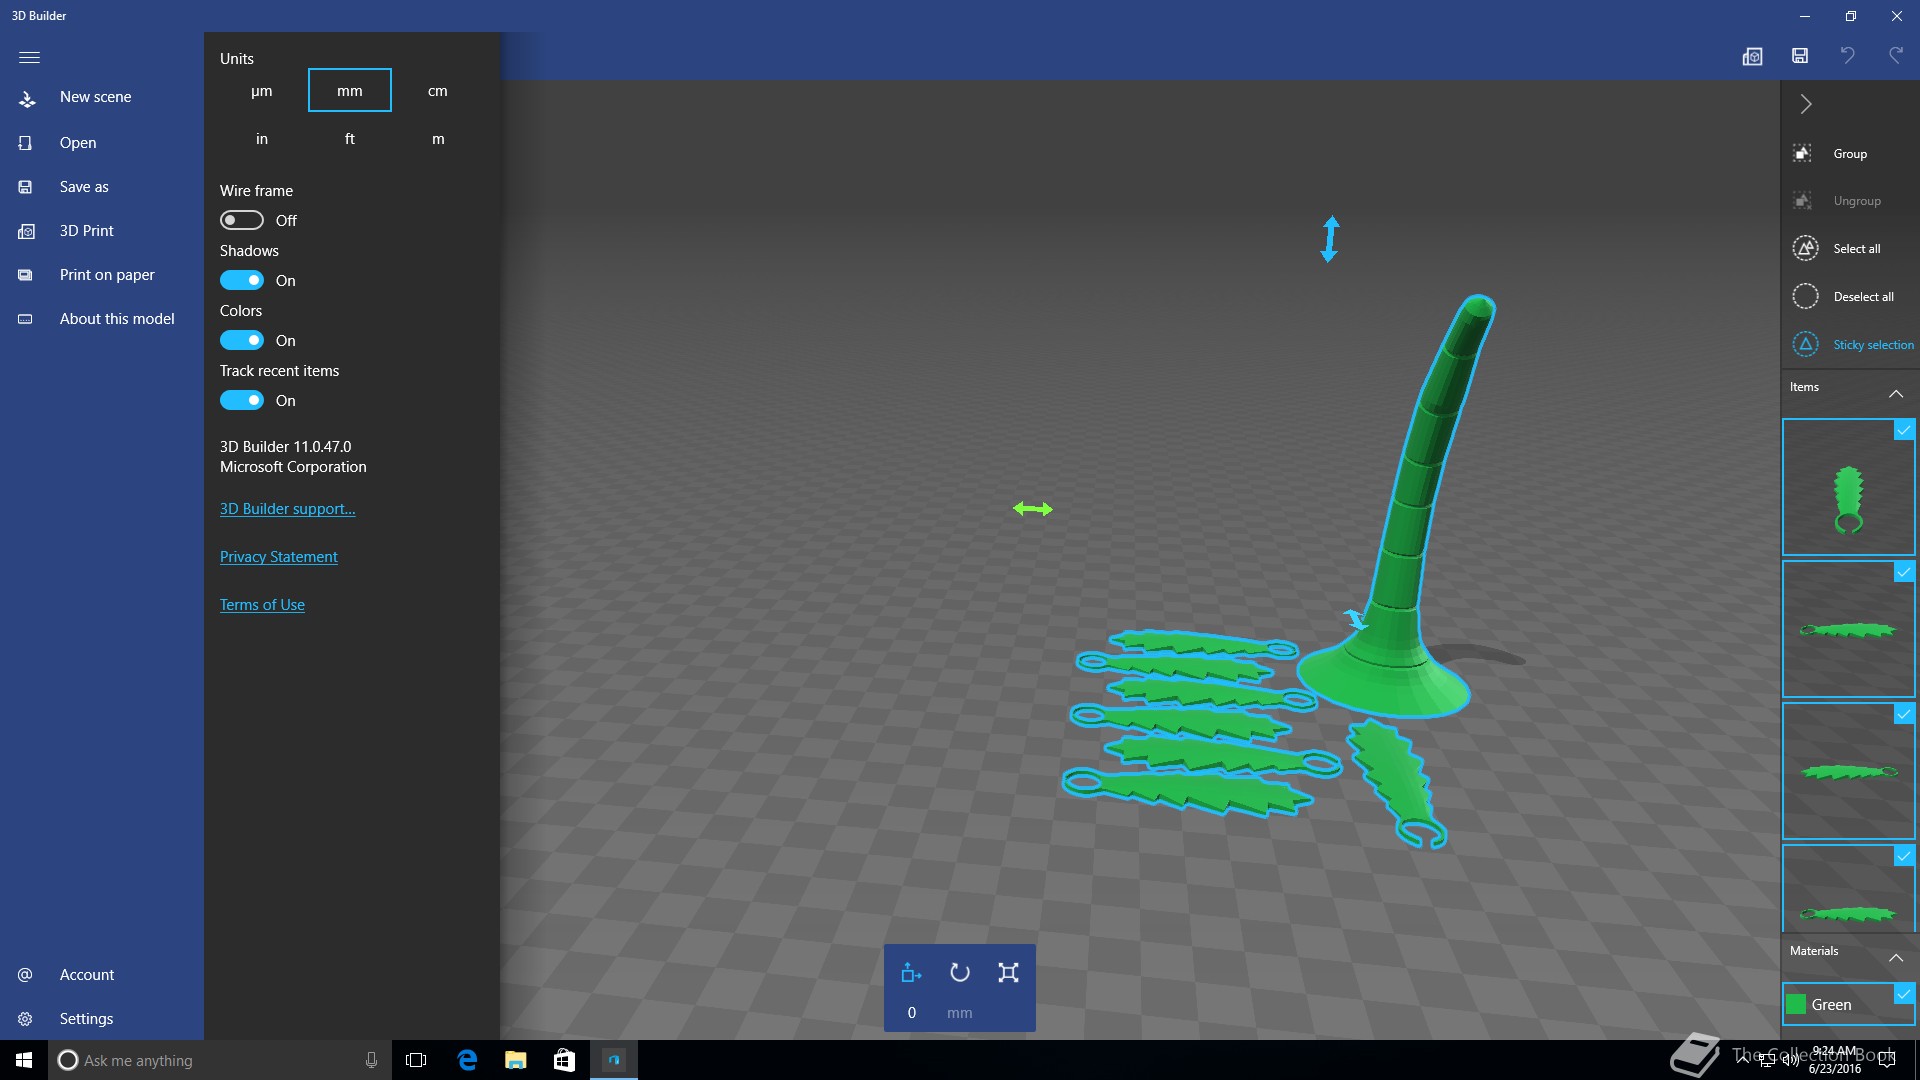1920x1080 pixels.
Task: Click the Cortana Ask me anything box
Action: (x=218, y=1060)
